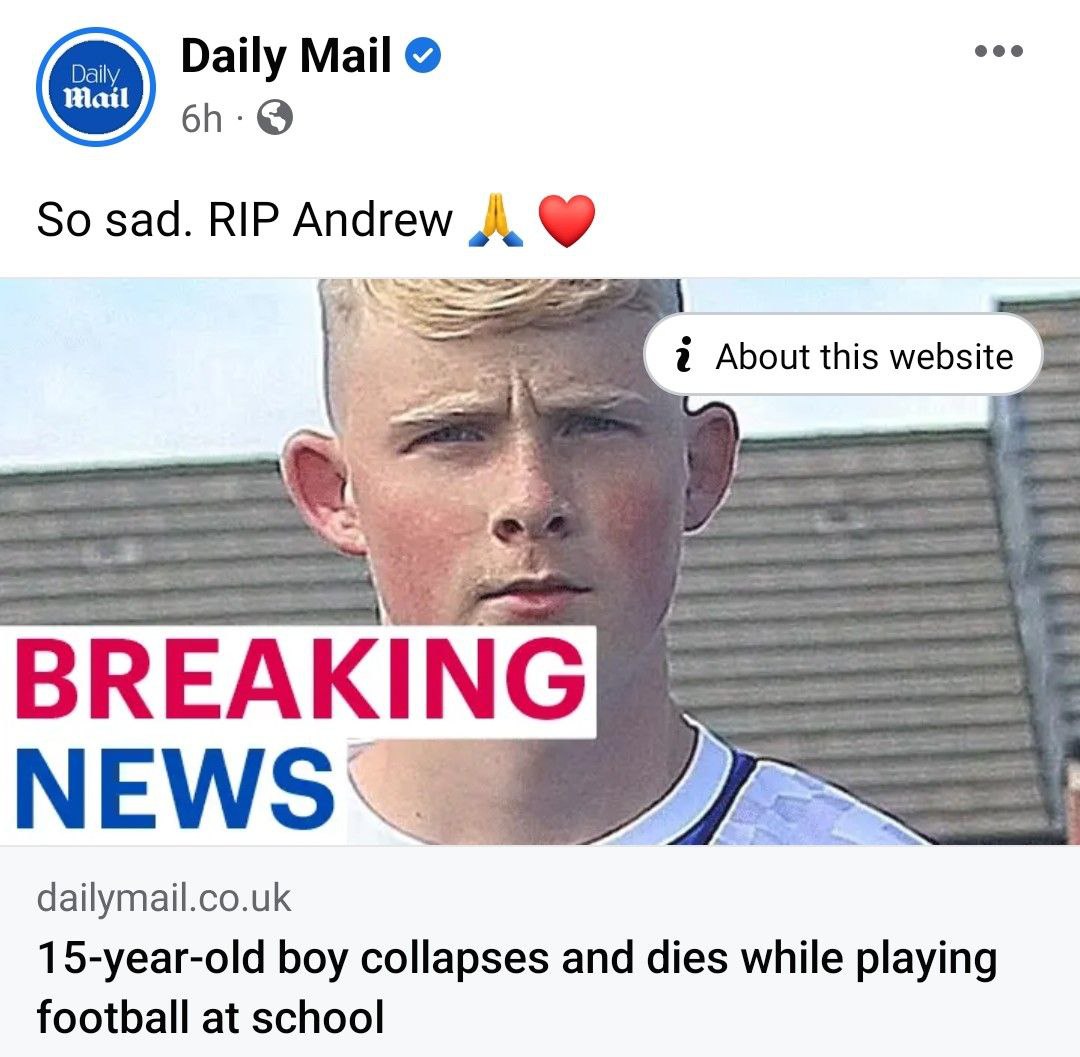The image size is (1080, 1057).
Task: Click the blue 'NEWS' banner text
Action: [x=175, y=790]
